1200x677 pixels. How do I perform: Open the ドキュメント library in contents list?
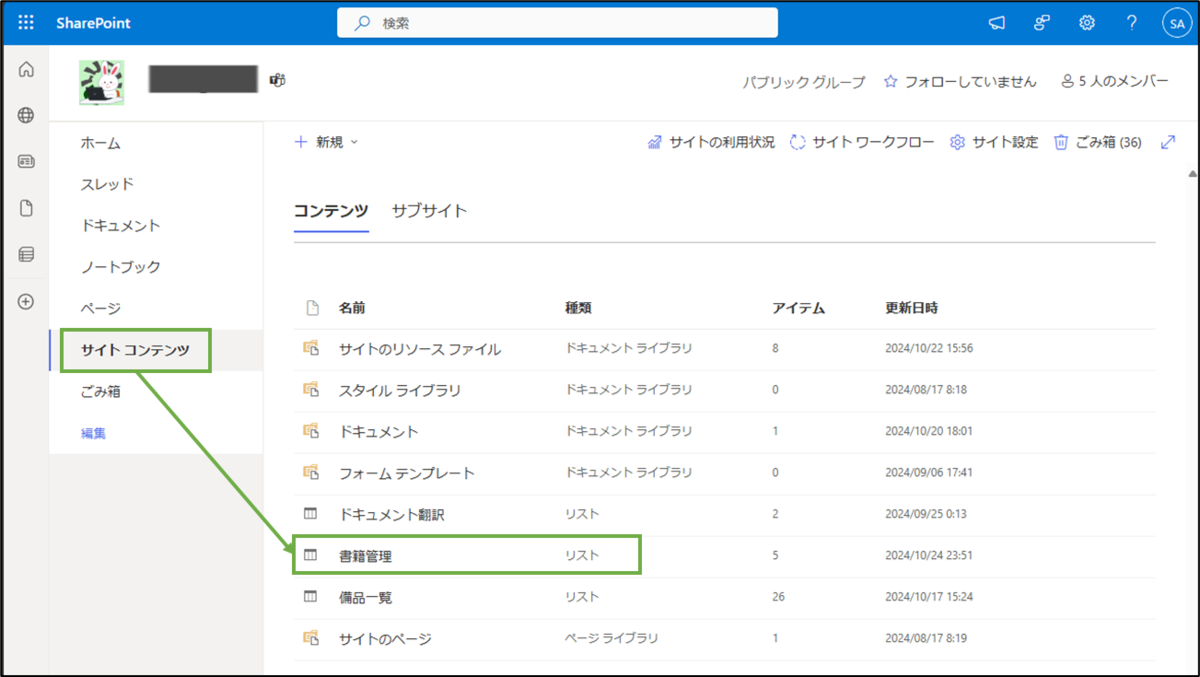coord(378,431)
